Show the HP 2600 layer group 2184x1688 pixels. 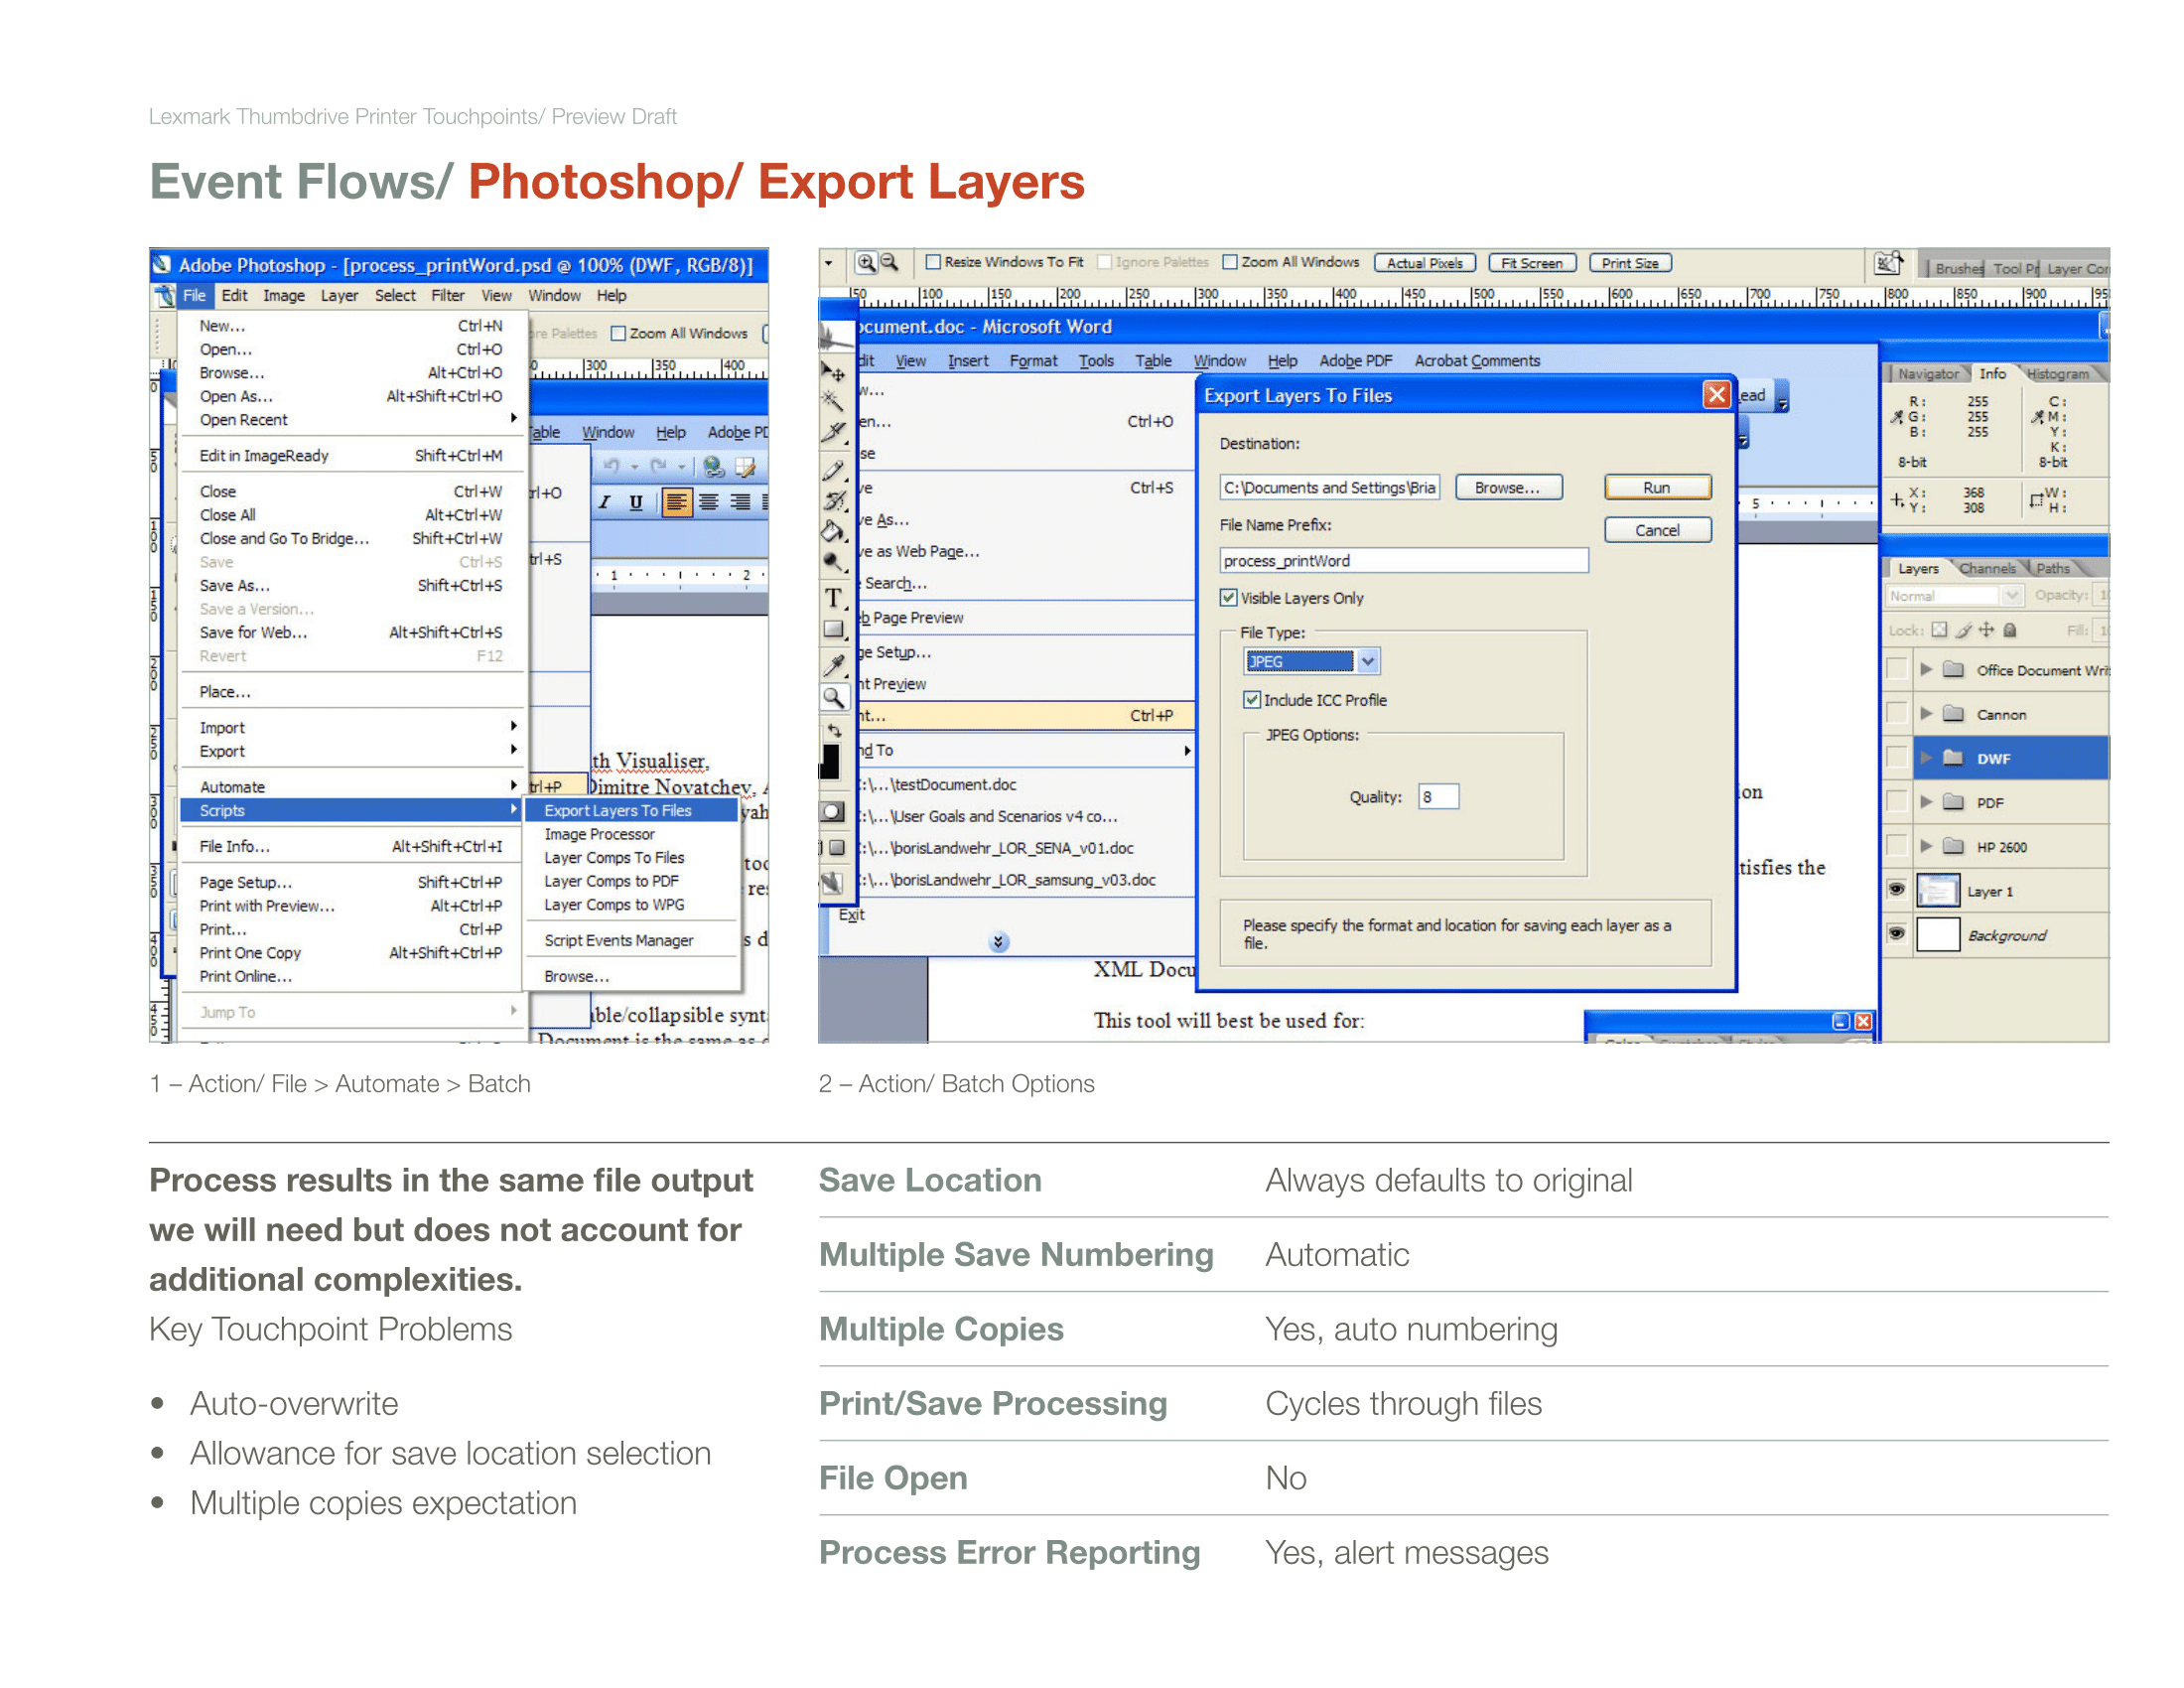pos(1896,845)
